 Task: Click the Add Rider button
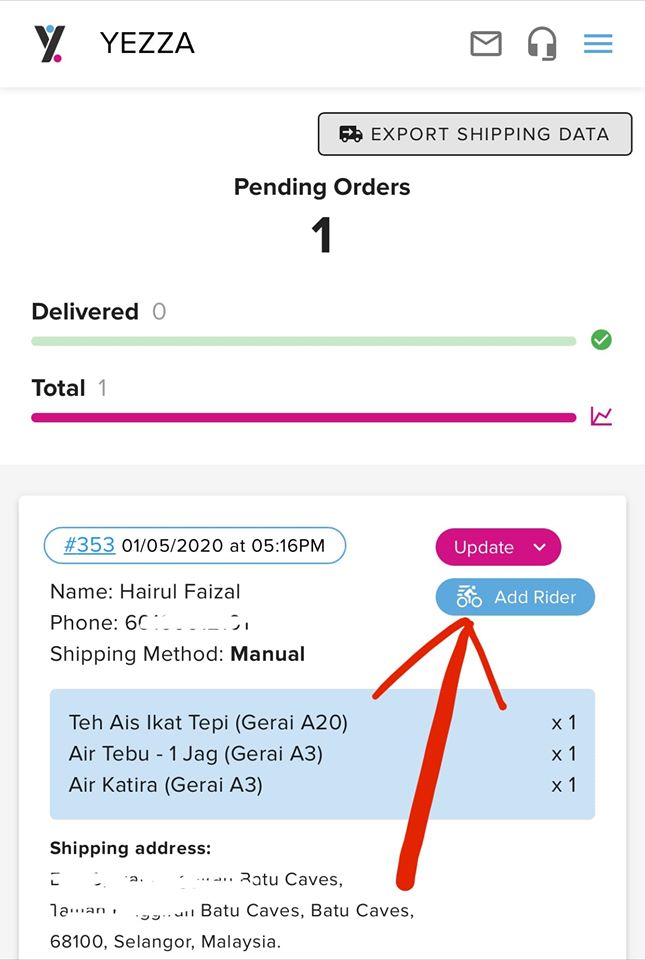point(515,597)
